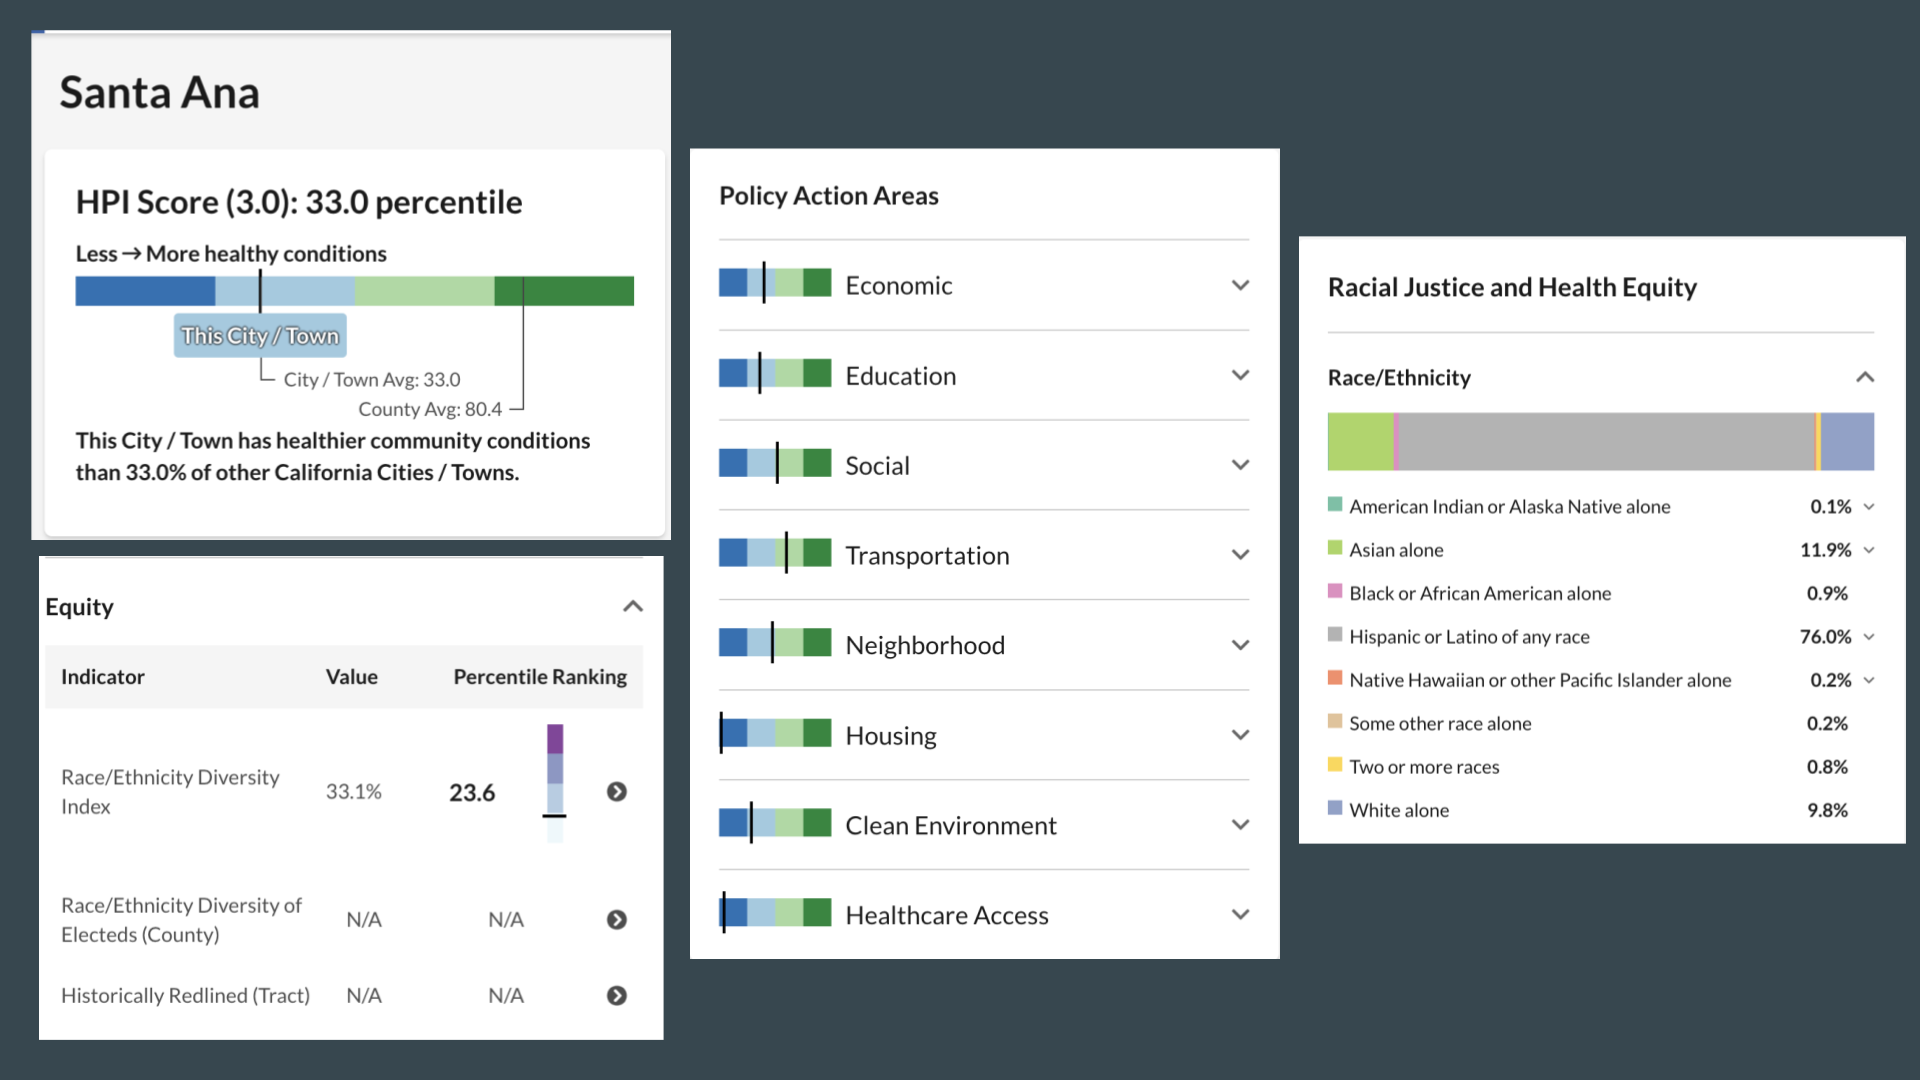The width and height of the screenshot is (1920, 1080).
Task: Open details arrow for Diversity of Electeds row
Action: pyautogui.click(x=617, y=920)
